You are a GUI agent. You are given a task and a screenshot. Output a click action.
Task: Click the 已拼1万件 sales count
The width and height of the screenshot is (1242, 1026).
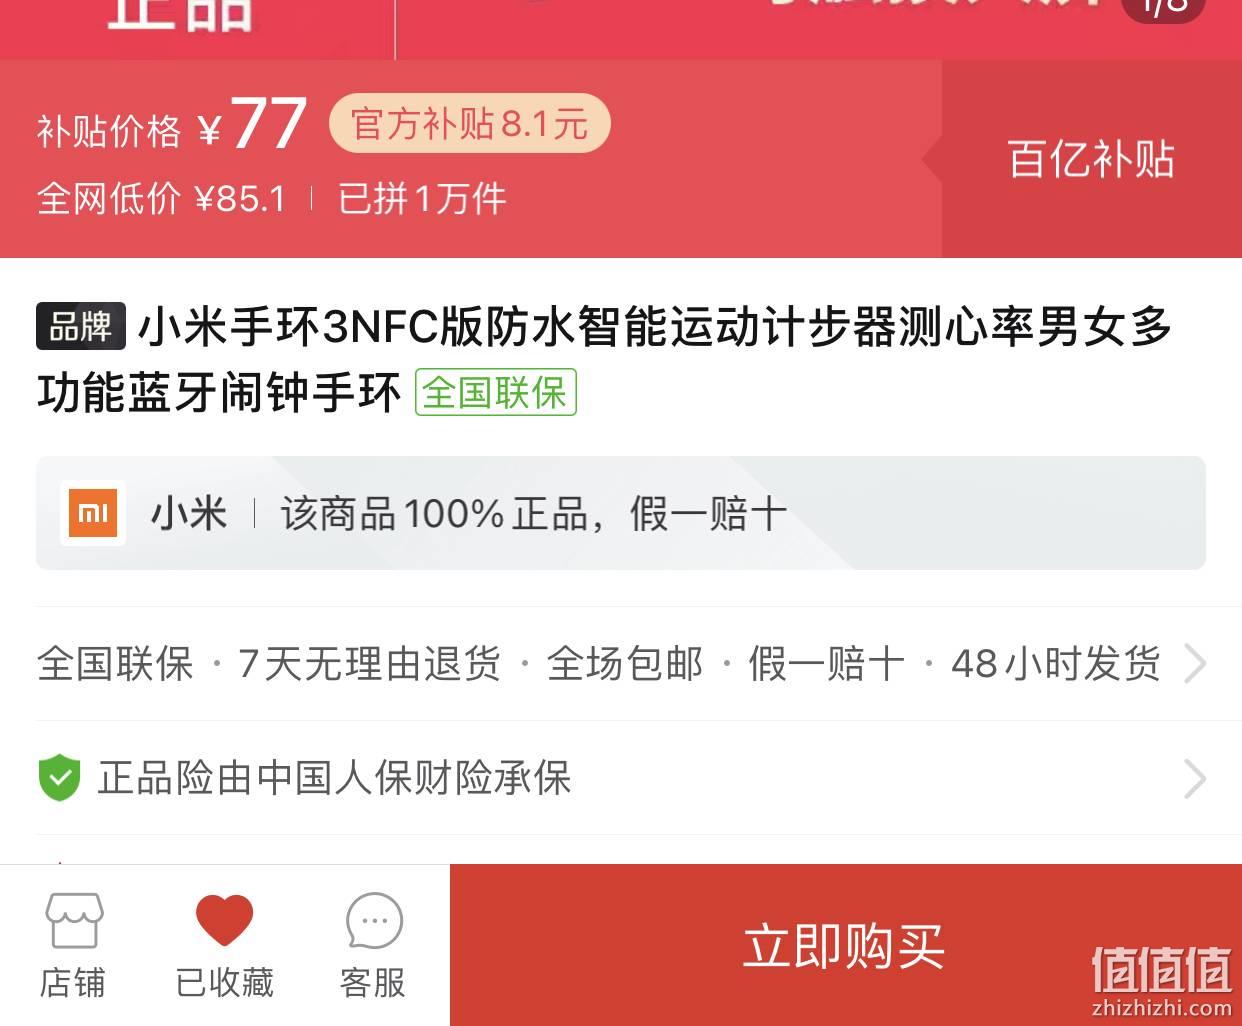tap(422, 199)
